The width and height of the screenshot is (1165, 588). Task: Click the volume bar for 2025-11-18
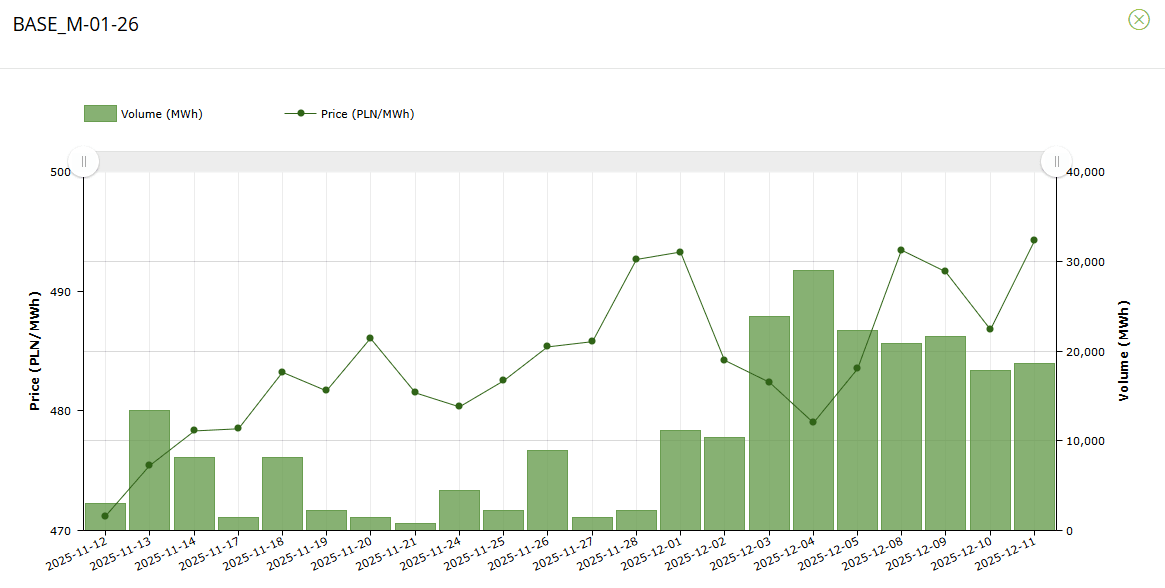282,494
